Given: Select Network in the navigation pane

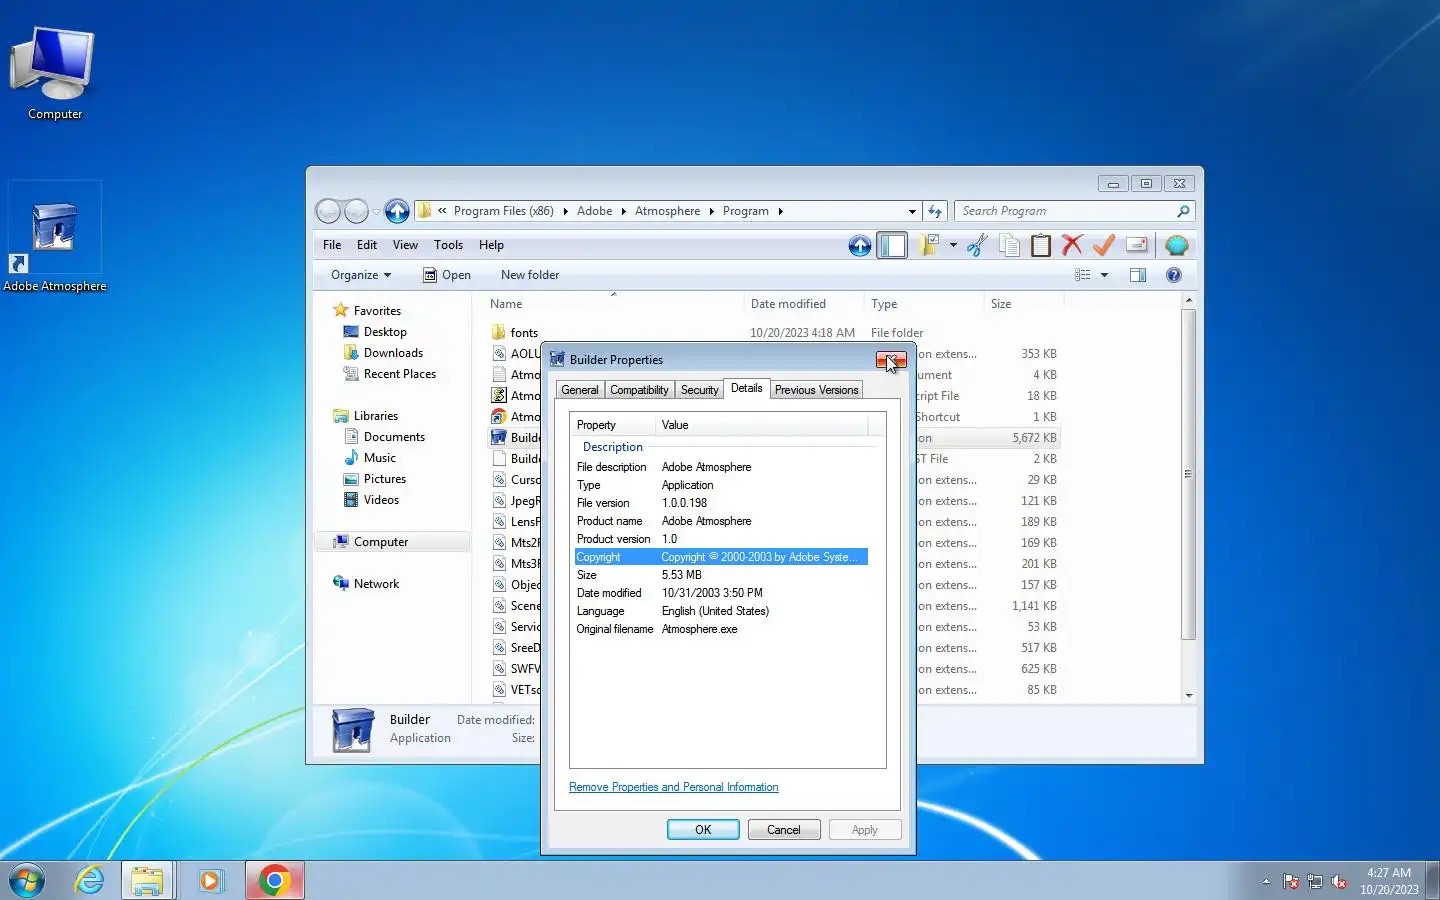Looking at the screenshot, I should click(x=376, y=584).
